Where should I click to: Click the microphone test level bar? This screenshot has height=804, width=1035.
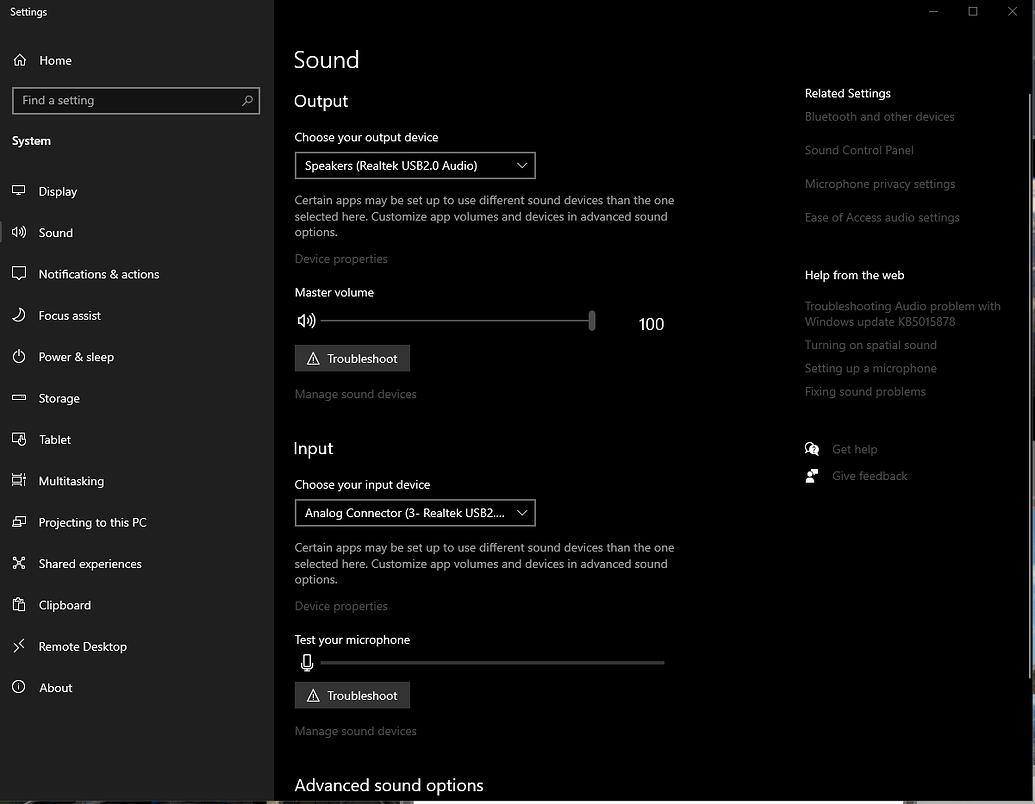(x=492, y=663)
